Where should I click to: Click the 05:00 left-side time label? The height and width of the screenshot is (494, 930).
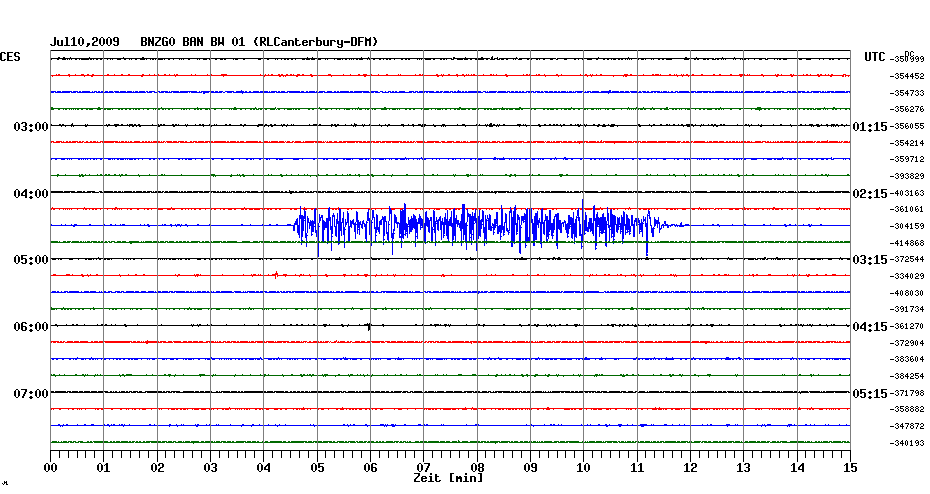(x=31, y=260)
